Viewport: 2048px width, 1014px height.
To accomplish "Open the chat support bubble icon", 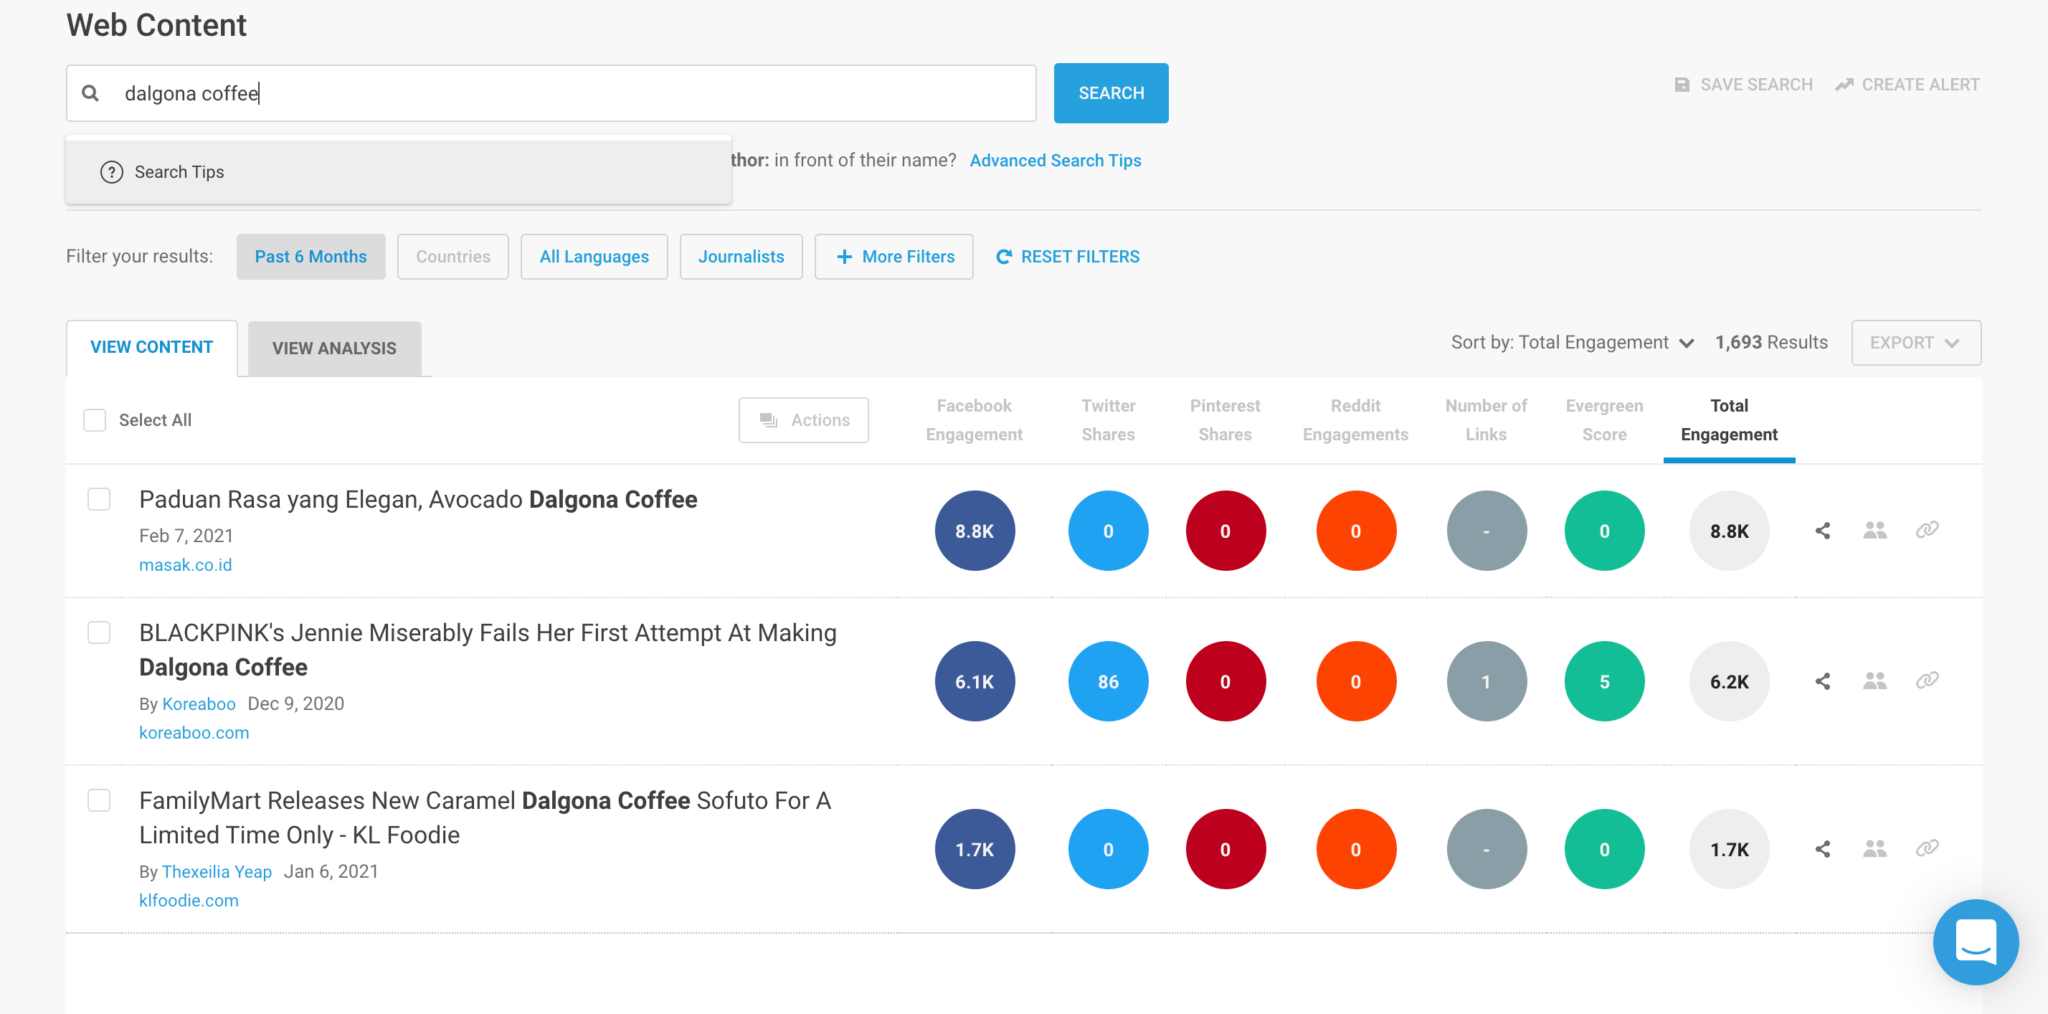I will coord(1975,941).
